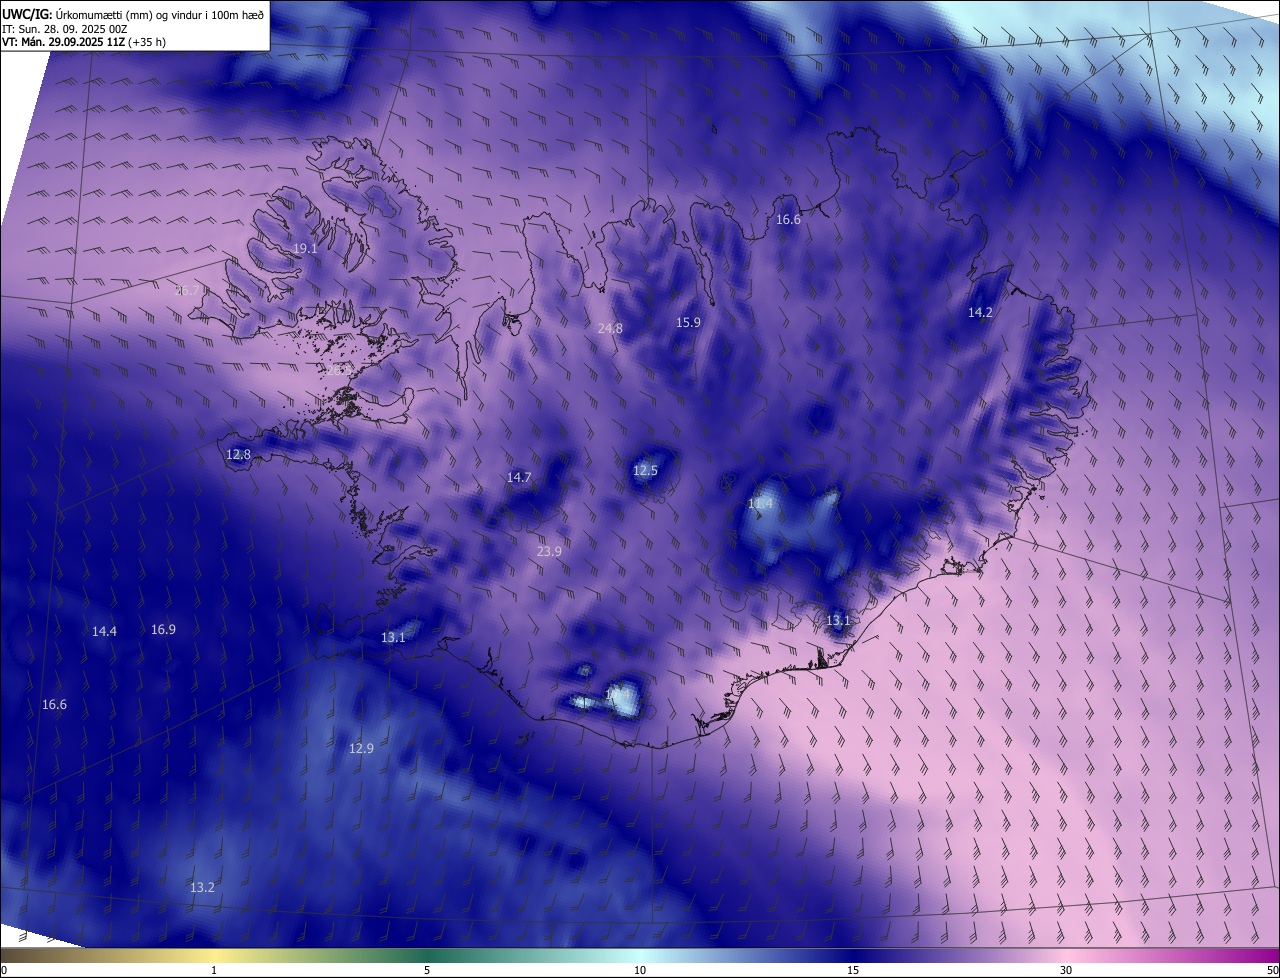Image resolution: width=1280 pixels, height=978 pixels.
Task: Click the faint 26.5 value near Breiðafjörður islands
Action: click(x=337, y=370)
